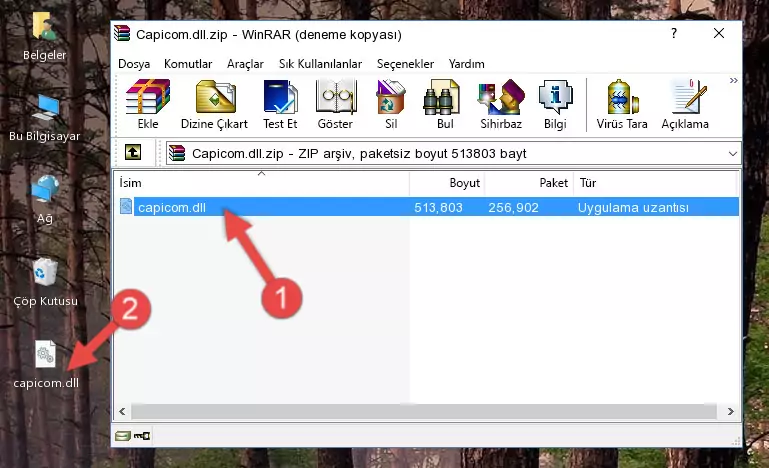The image size is (769, 468).
Task: Select the Bu Bilgisayar desktop icon
Action: coord(45,118)
